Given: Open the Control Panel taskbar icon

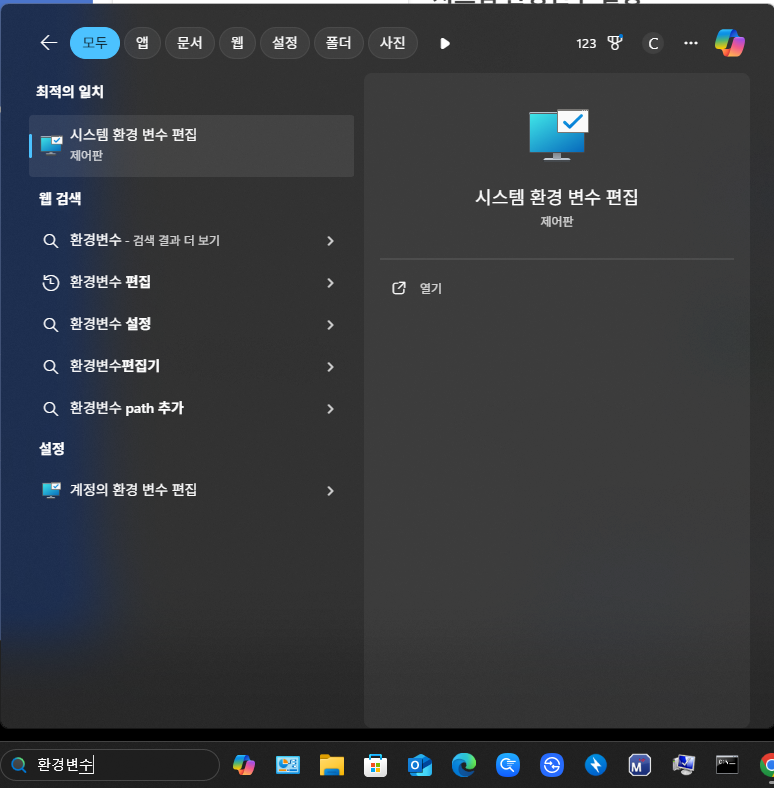Looking at the screenshot, I should (x=287, y=765).
